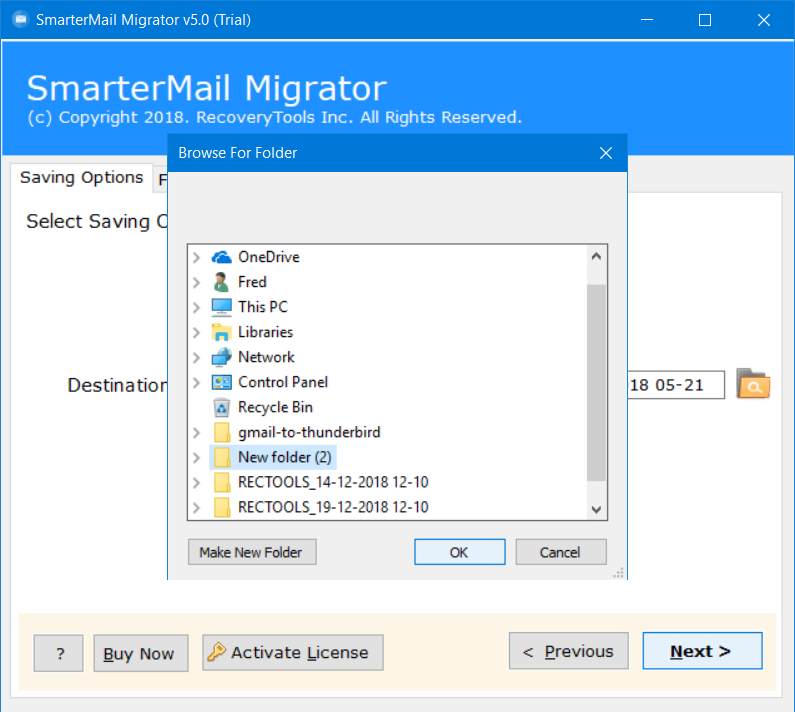Image resolution: width=795 pixels, height=712 pixels.
Task: Select Control Panel label in tree
Action: 283,382
